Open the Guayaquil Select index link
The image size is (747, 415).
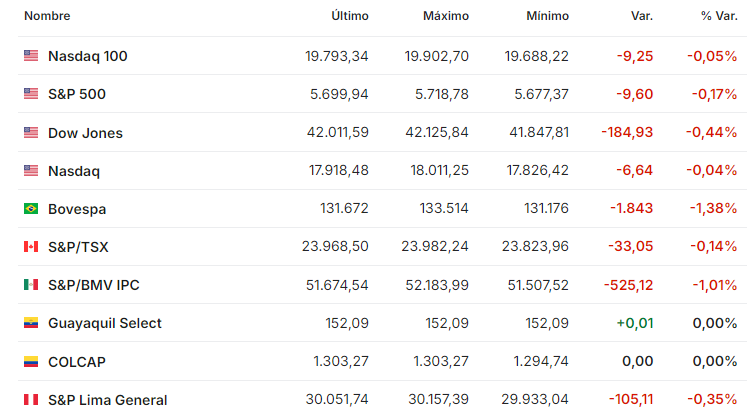click(x=105, y=324)
